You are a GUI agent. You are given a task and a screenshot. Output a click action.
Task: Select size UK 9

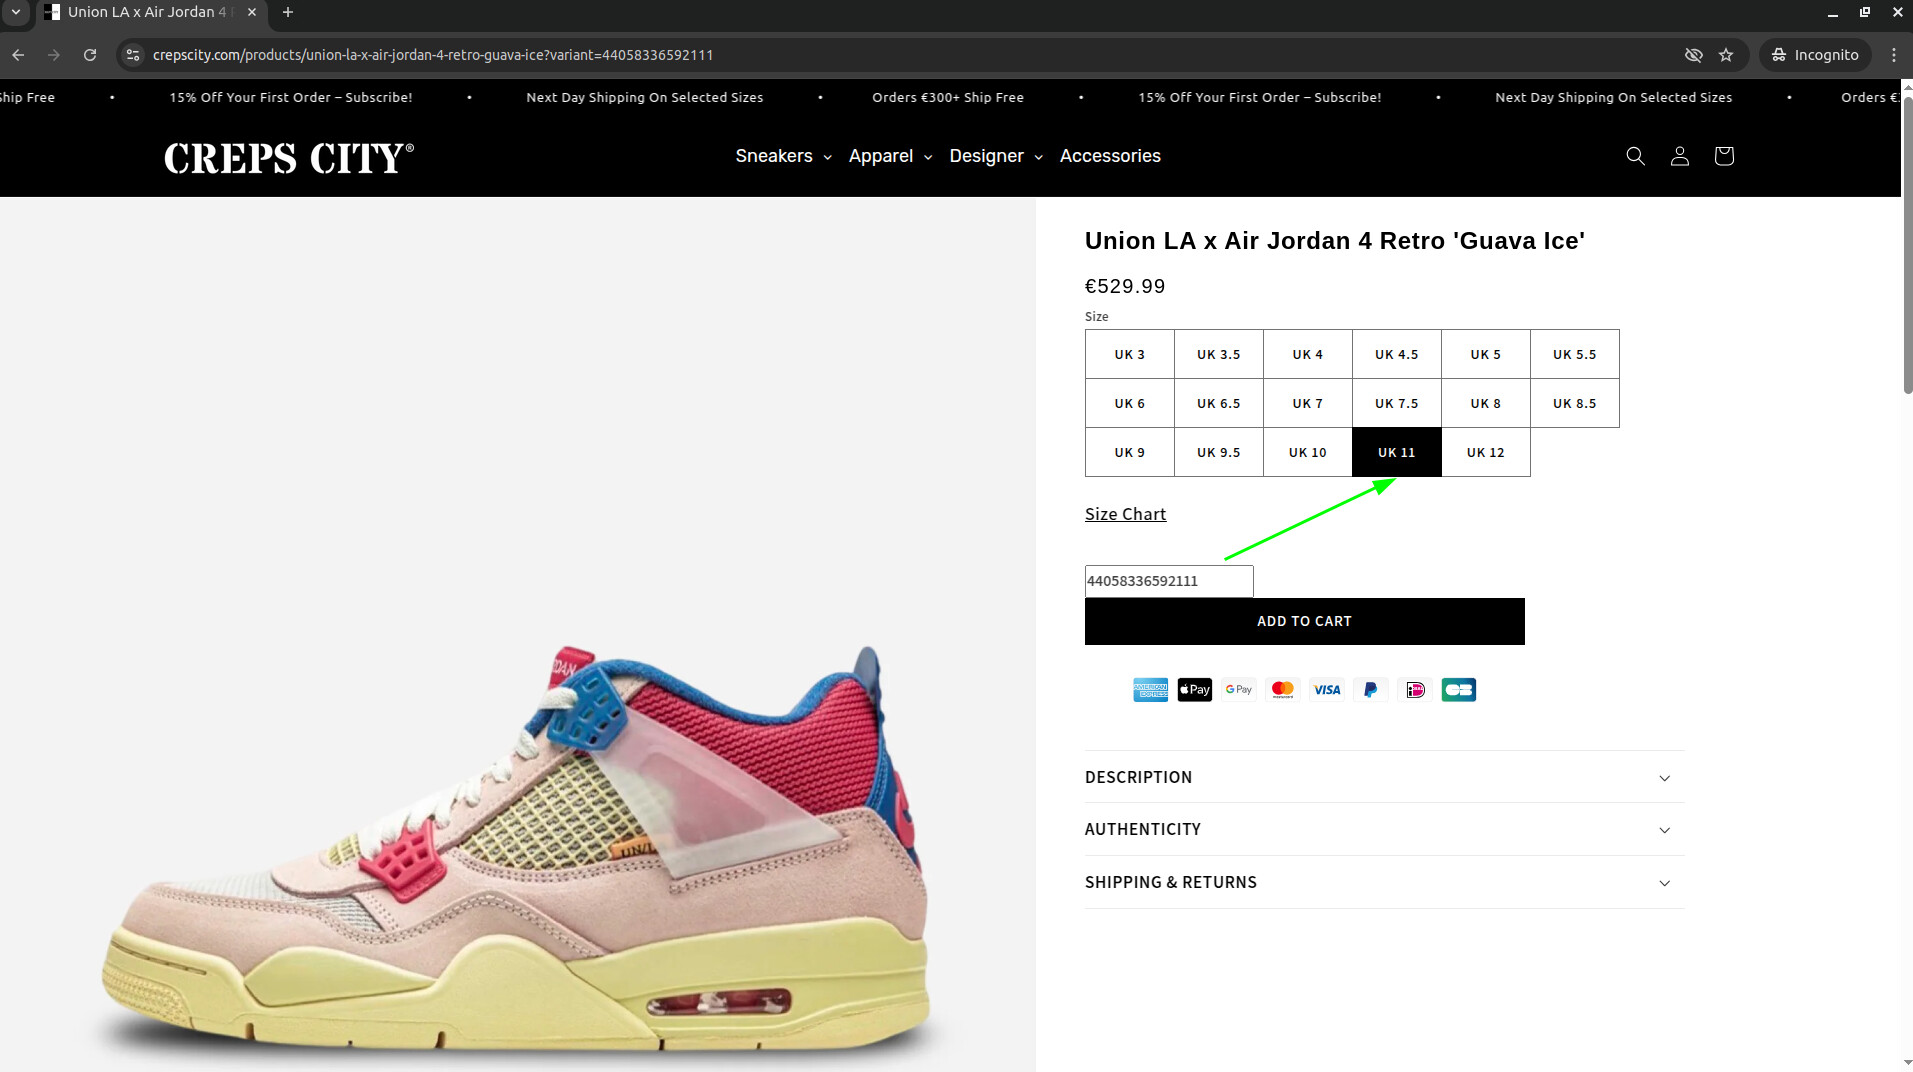click(1129, 452)
